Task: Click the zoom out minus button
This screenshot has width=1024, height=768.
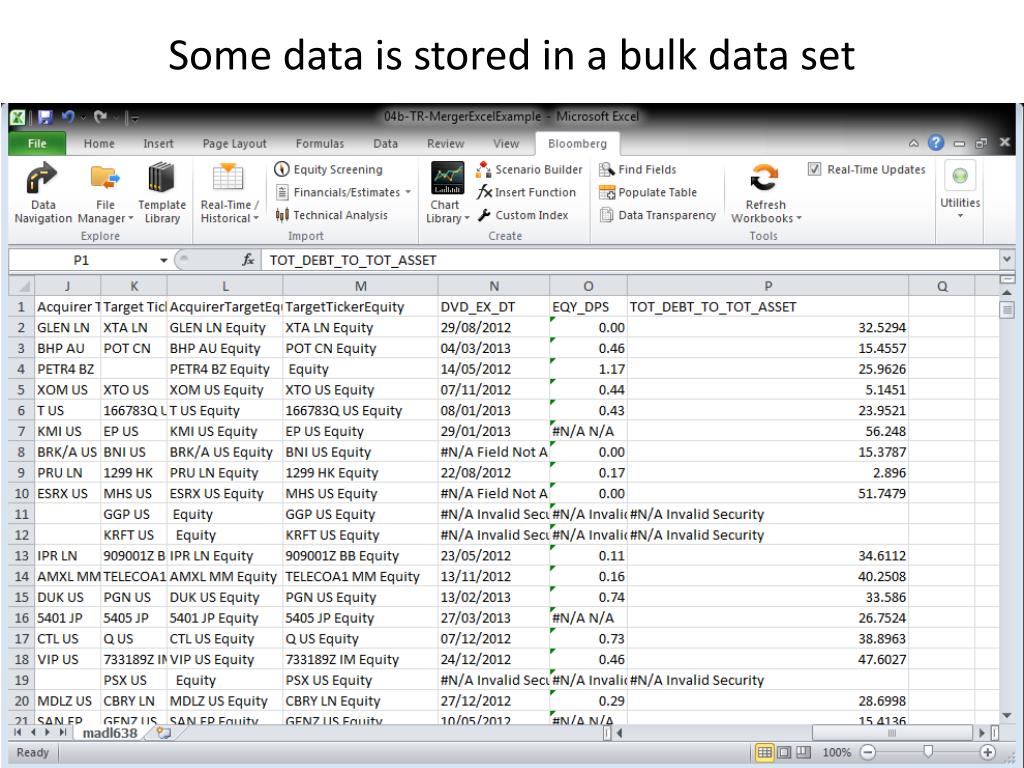Action: [x=868, y=752]
